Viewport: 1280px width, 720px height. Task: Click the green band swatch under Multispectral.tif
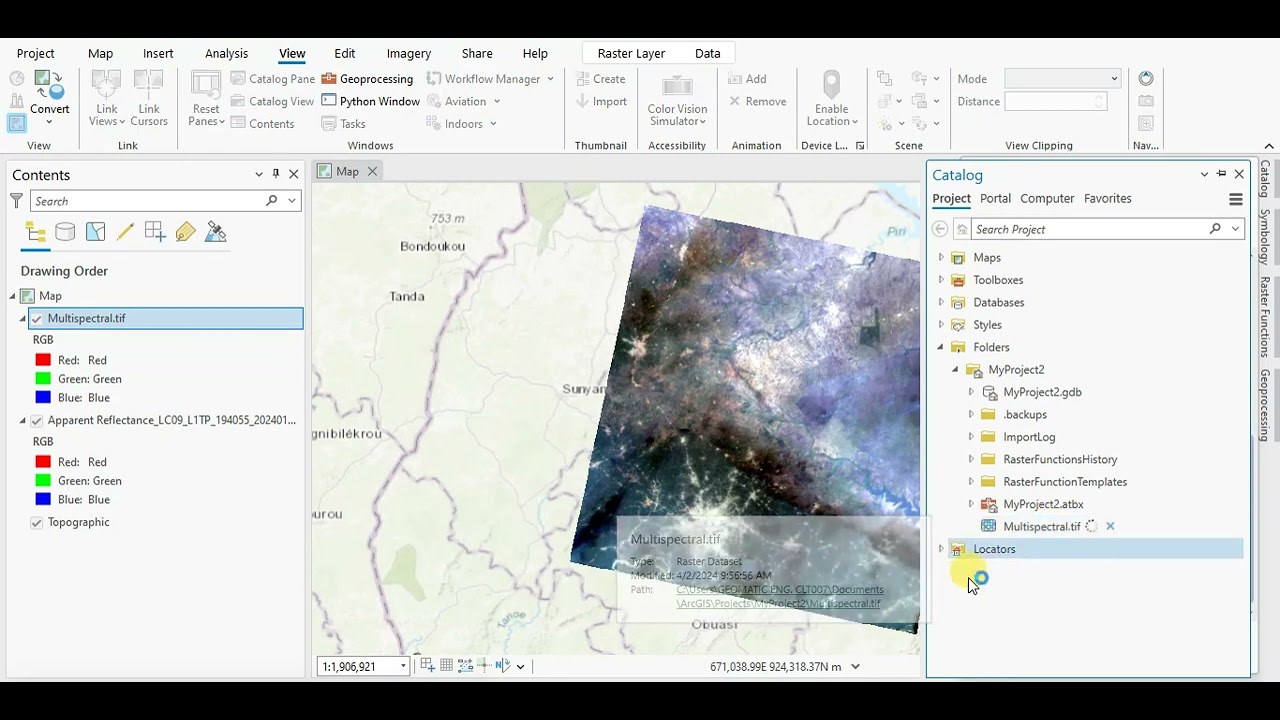pyautogui.click(x=43, y=379)
